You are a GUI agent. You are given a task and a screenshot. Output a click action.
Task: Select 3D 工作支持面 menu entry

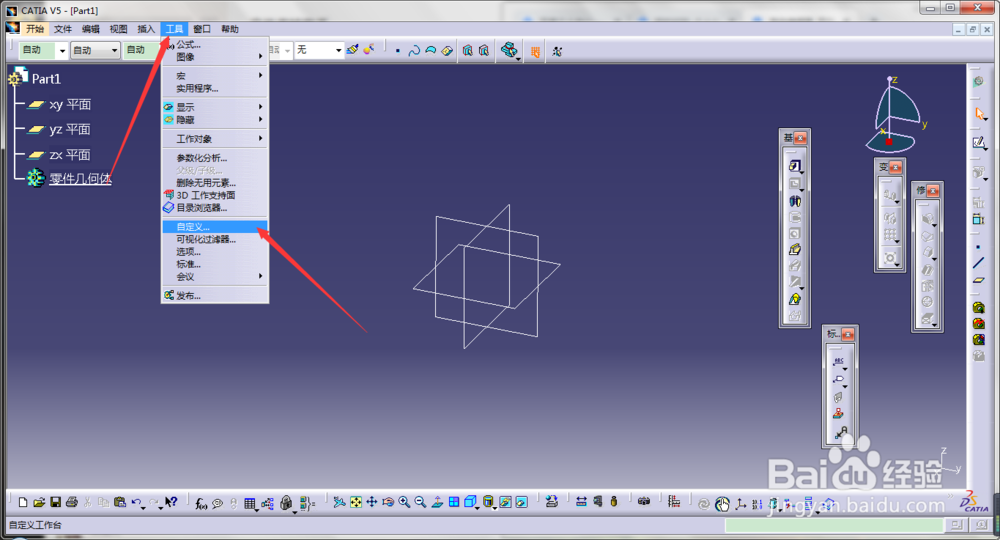pyautogui.click(x=214, y=195)
